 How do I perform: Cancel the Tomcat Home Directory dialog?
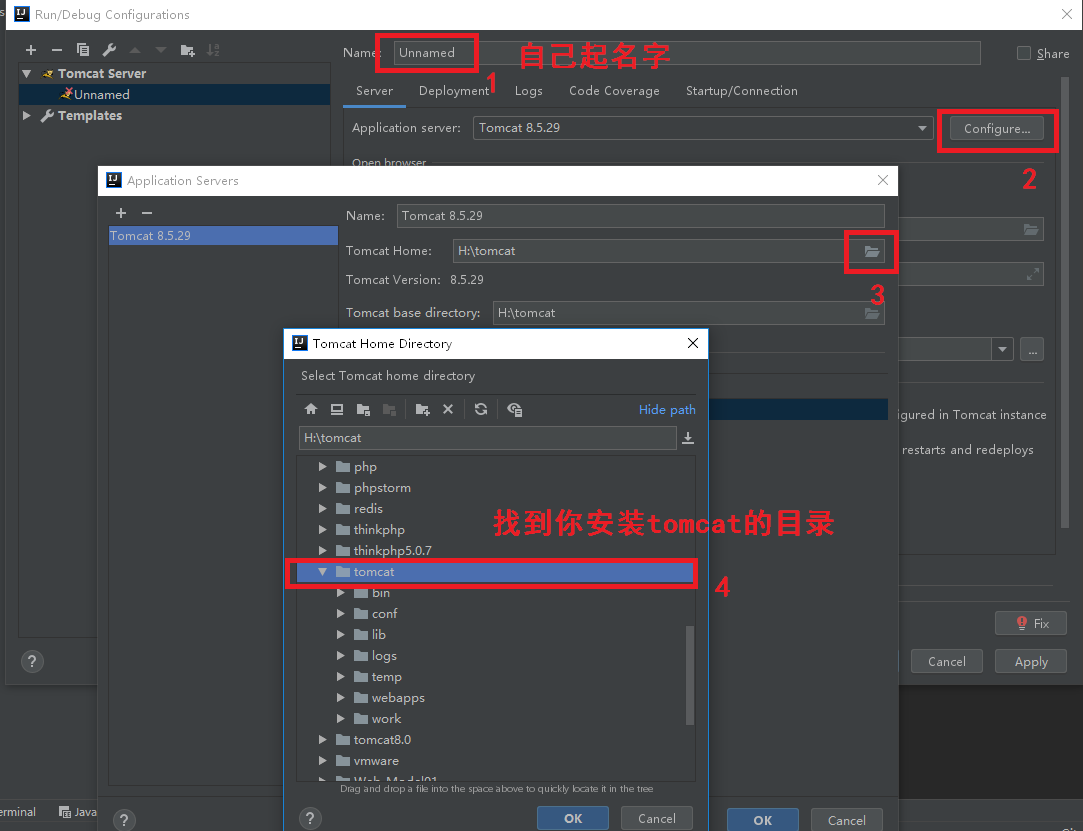[x=656, y=819]
